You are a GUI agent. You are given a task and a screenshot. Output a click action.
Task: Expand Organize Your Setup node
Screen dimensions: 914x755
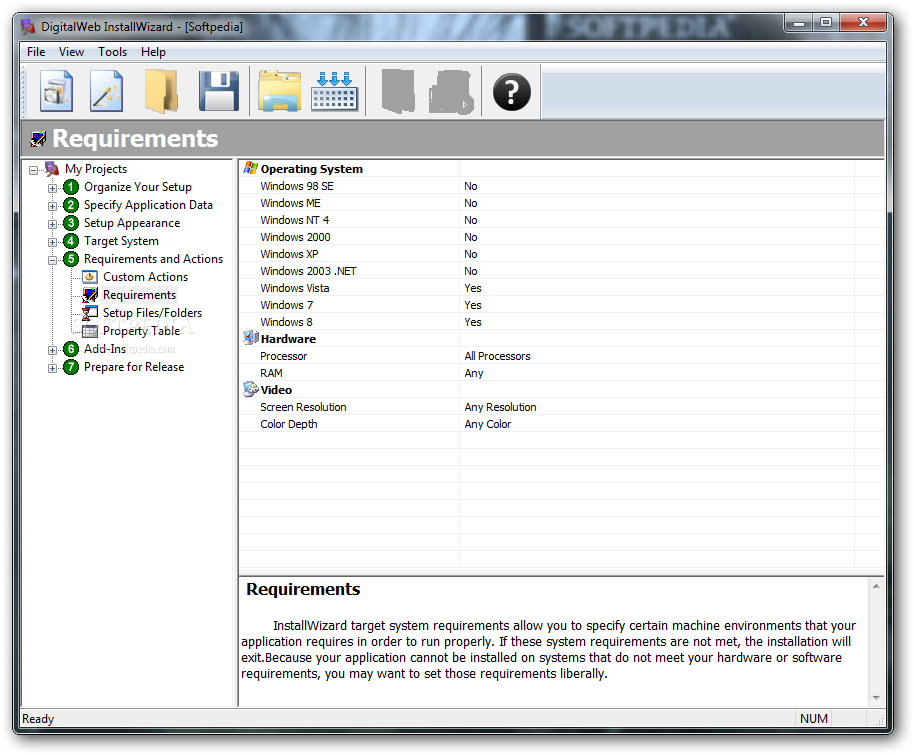click(52, 188)
